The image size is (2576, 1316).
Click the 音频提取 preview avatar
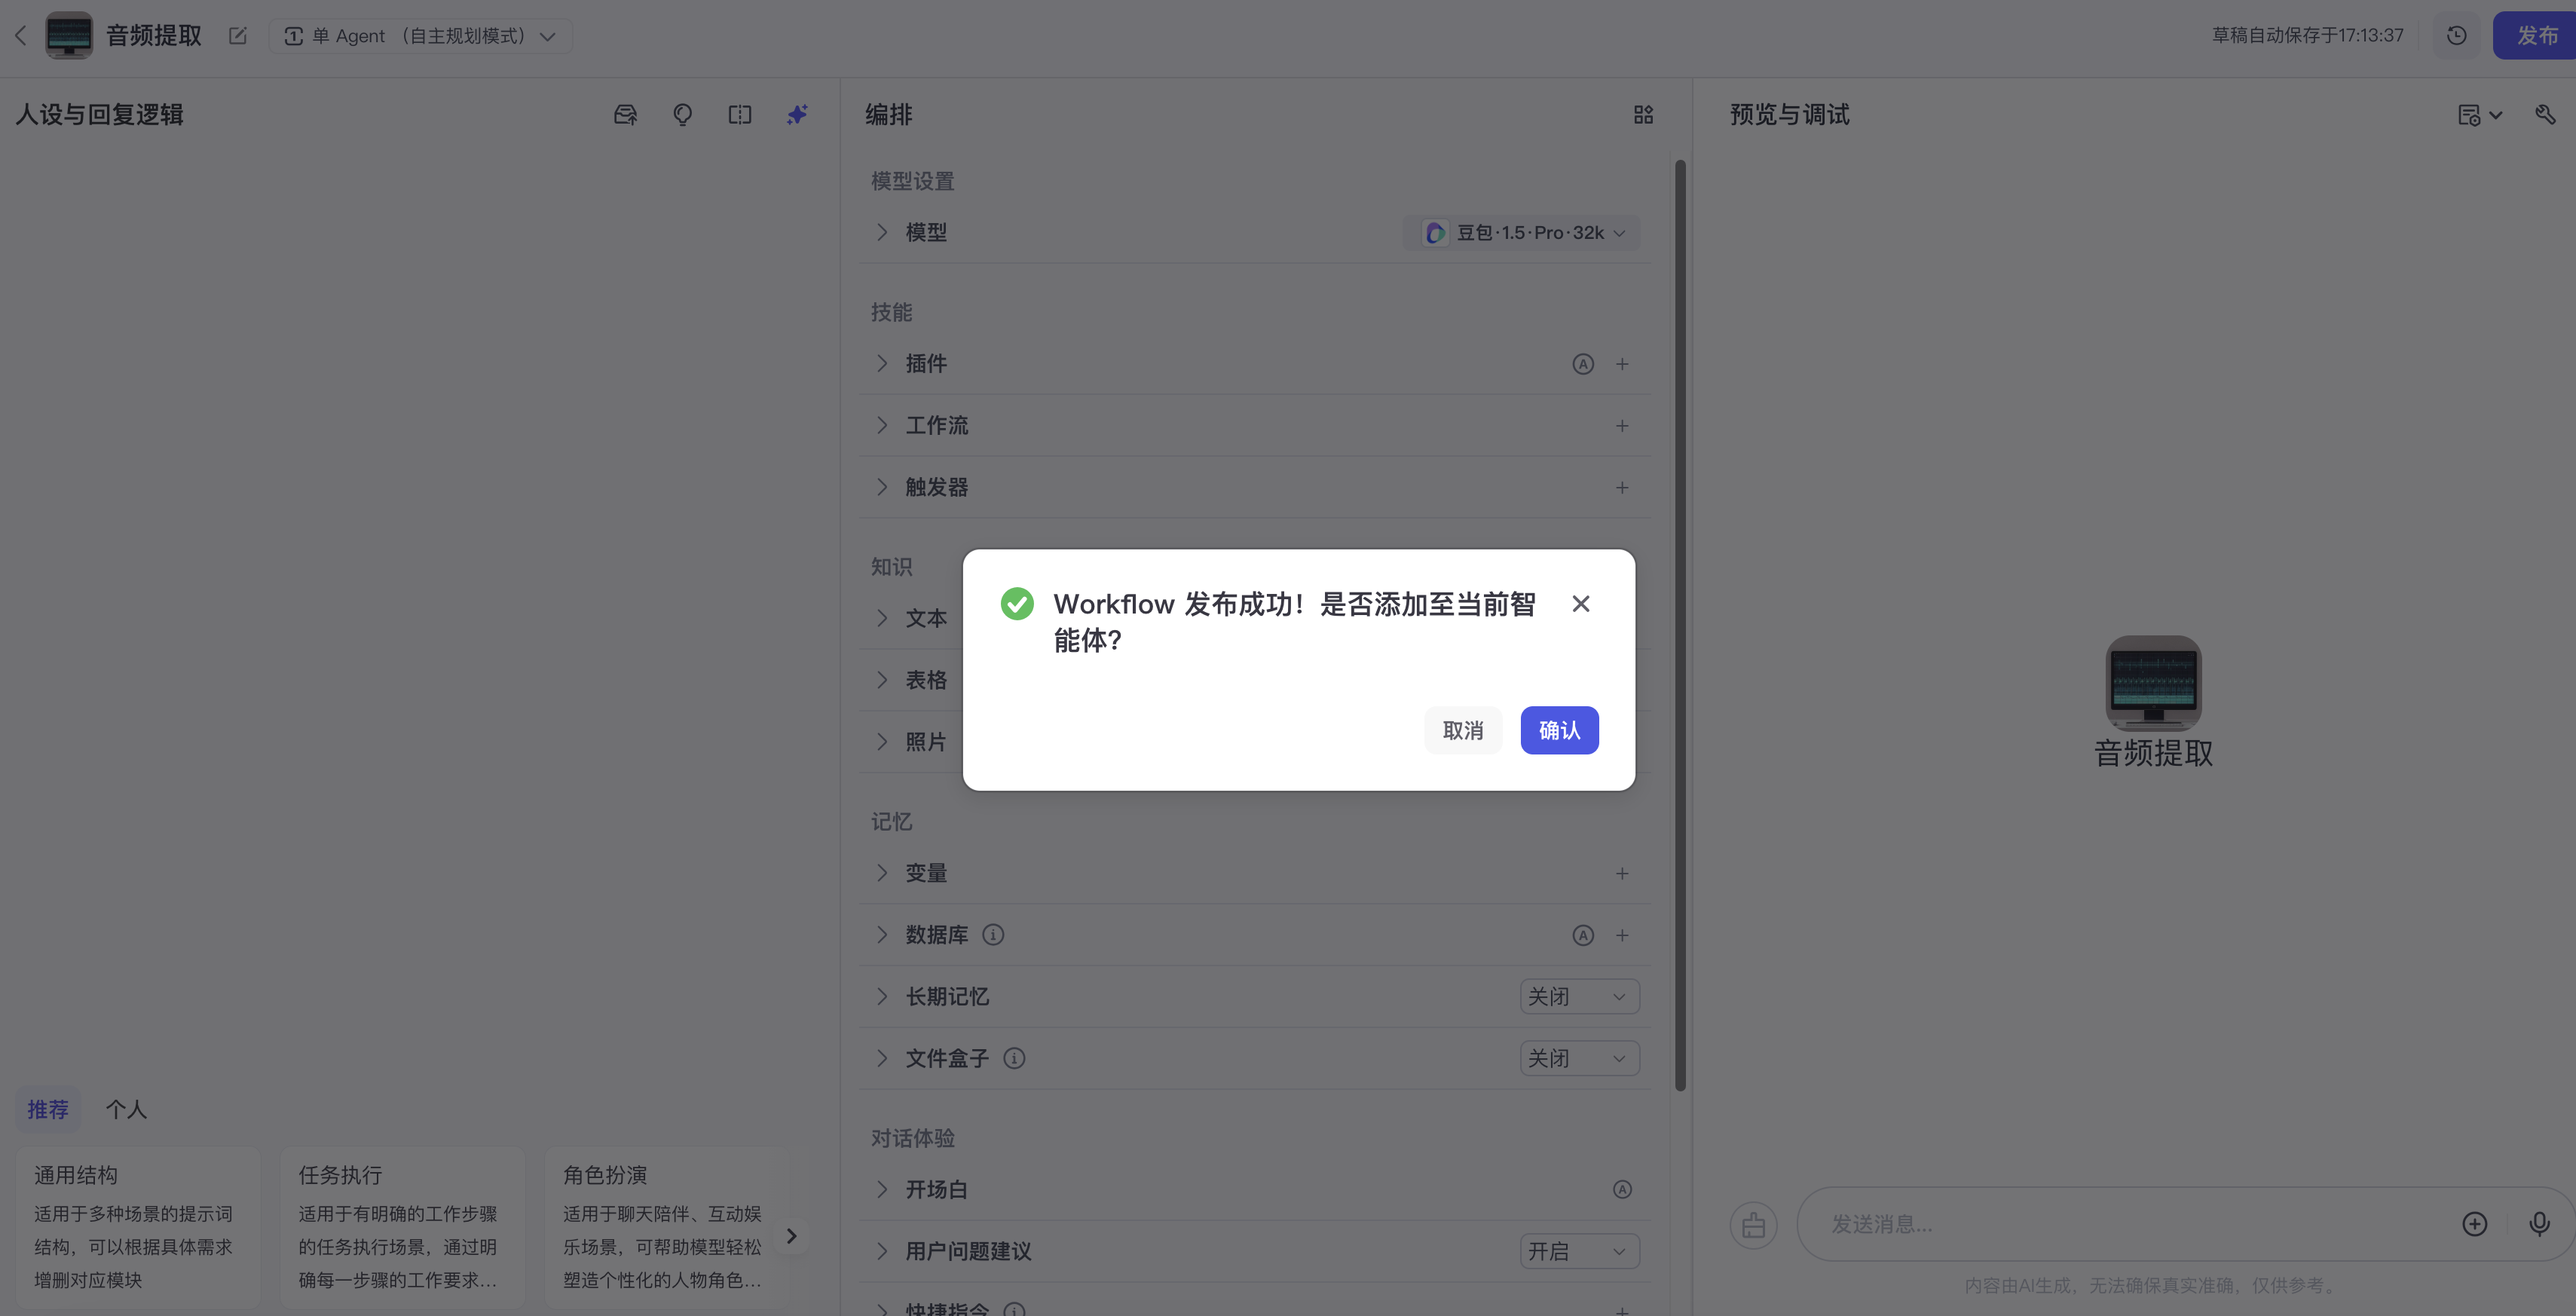tap(2153, 683)
